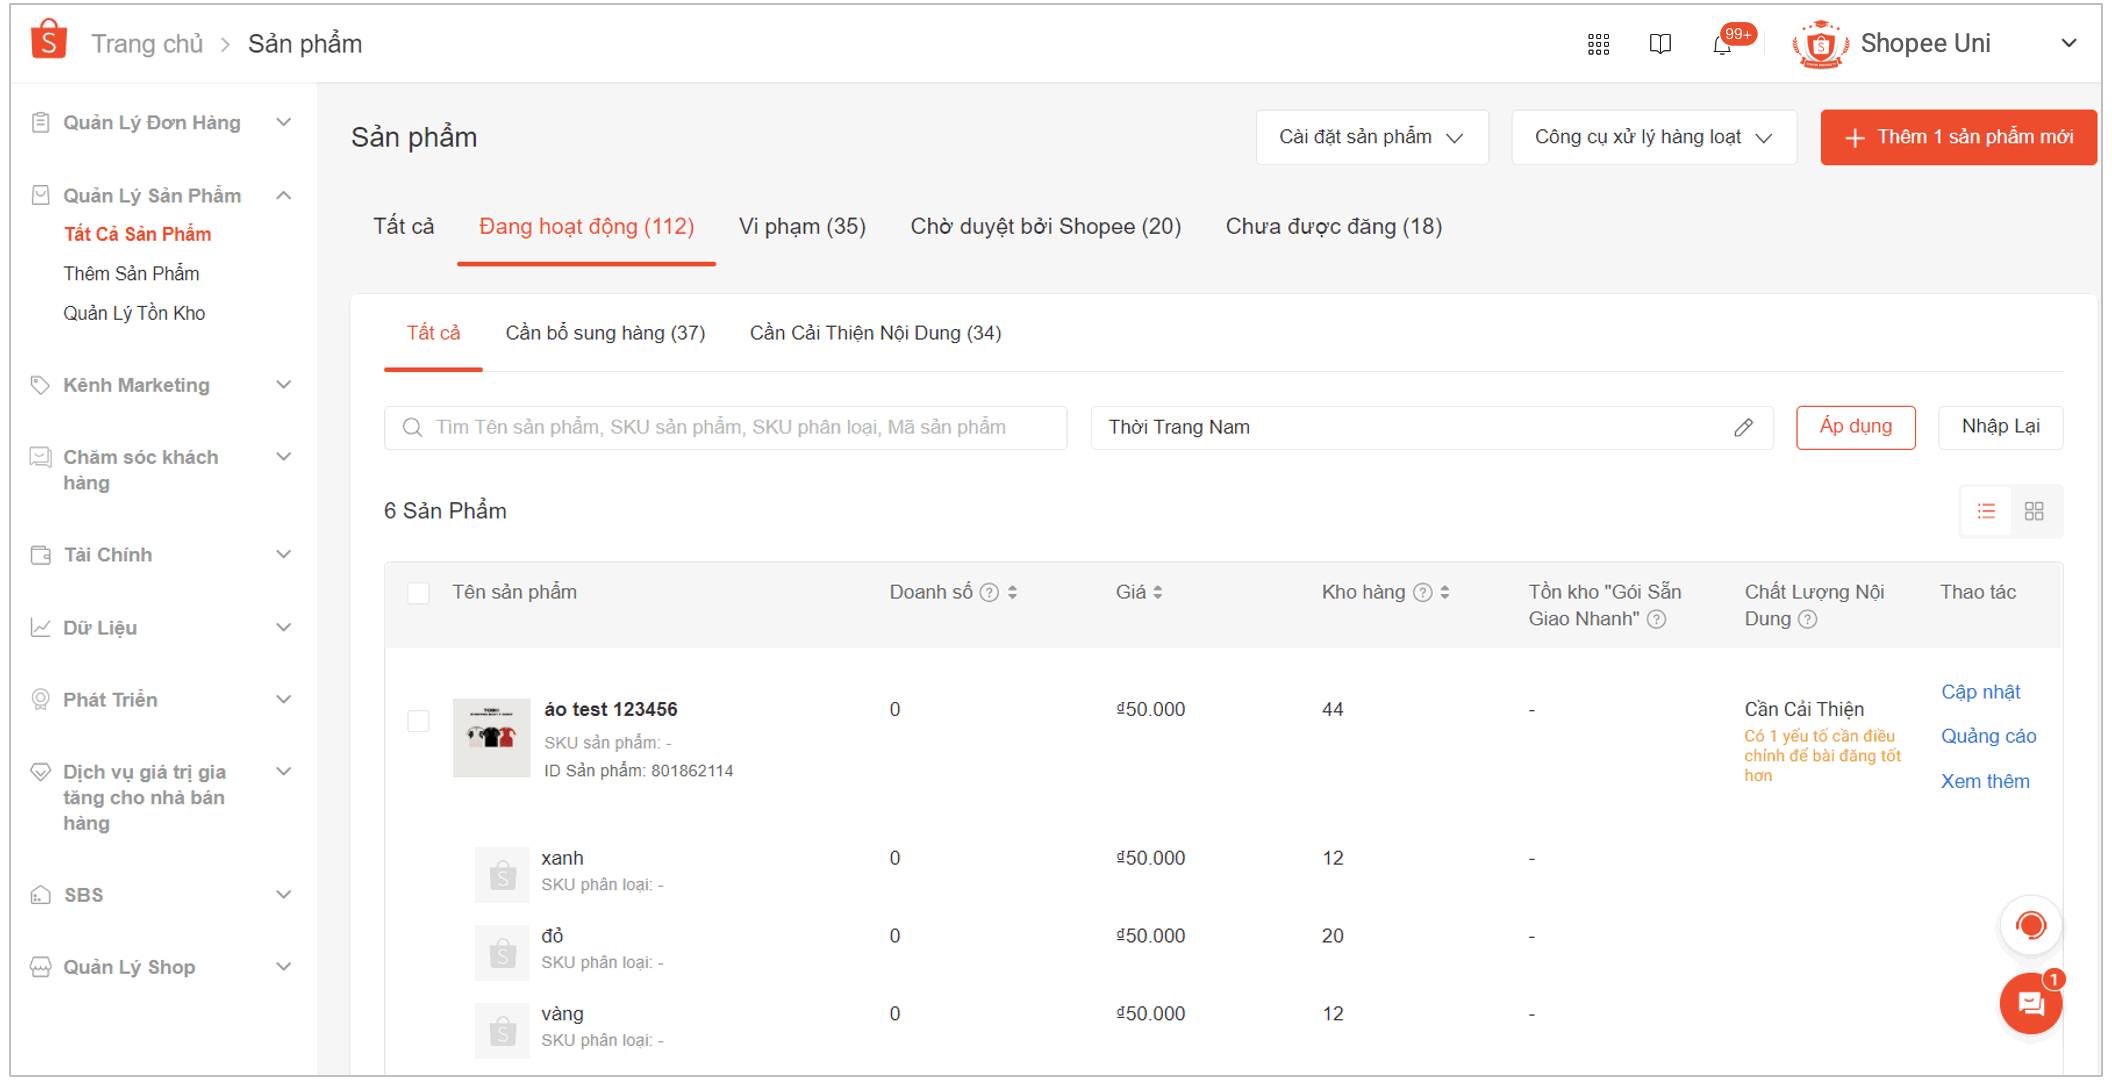The height and width of the screenshot is (1080, 2112).
Task: Switch to list view icon
Action: click(x=1986, y=511)
